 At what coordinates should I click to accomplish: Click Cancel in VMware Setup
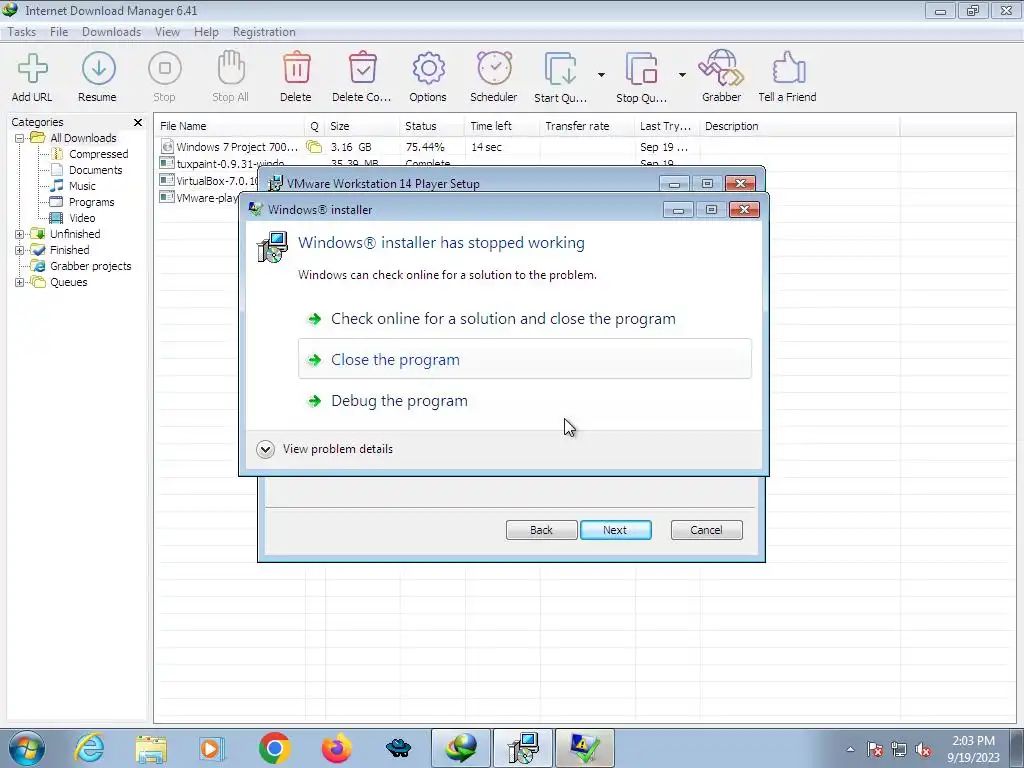(707, 530)
